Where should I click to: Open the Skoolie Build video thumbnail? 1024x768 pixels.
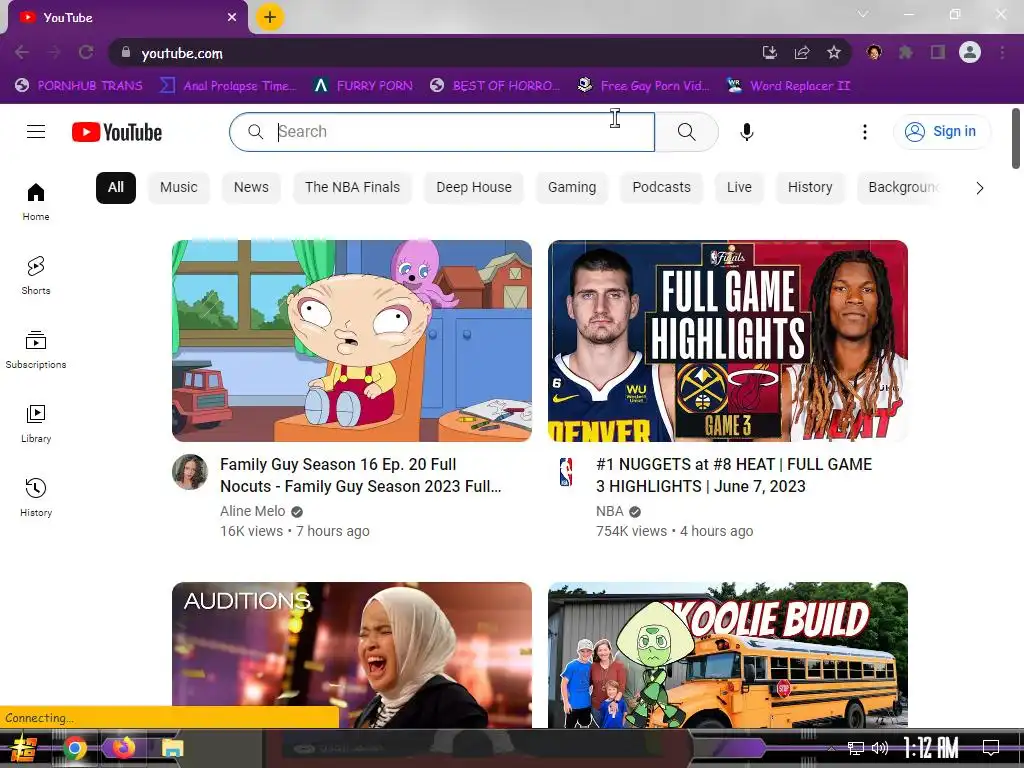(728, 655)
